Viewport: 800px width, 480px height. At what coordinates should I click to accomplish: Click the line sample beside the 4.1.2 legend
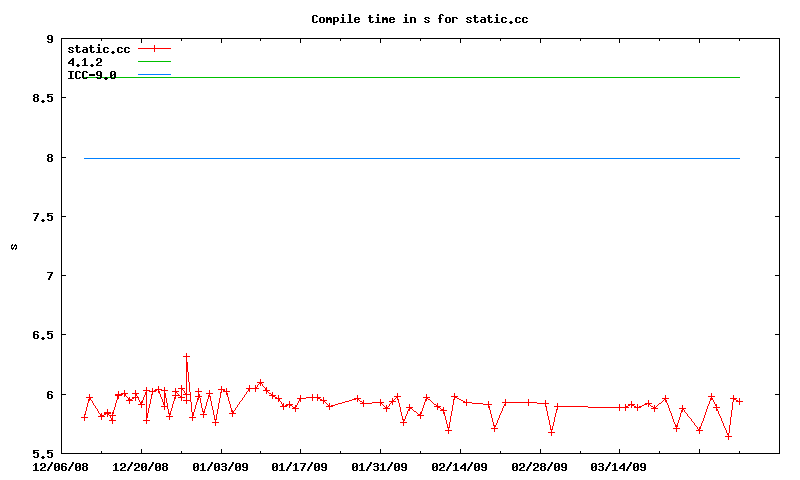click(x=155, y=62)
